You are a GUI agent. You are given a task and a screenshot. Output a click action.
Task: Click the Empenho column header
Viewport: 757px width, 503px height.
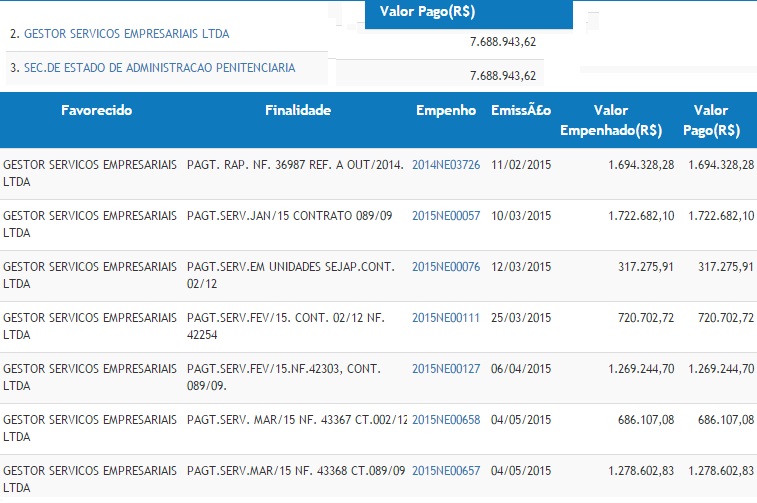(446, 111)
